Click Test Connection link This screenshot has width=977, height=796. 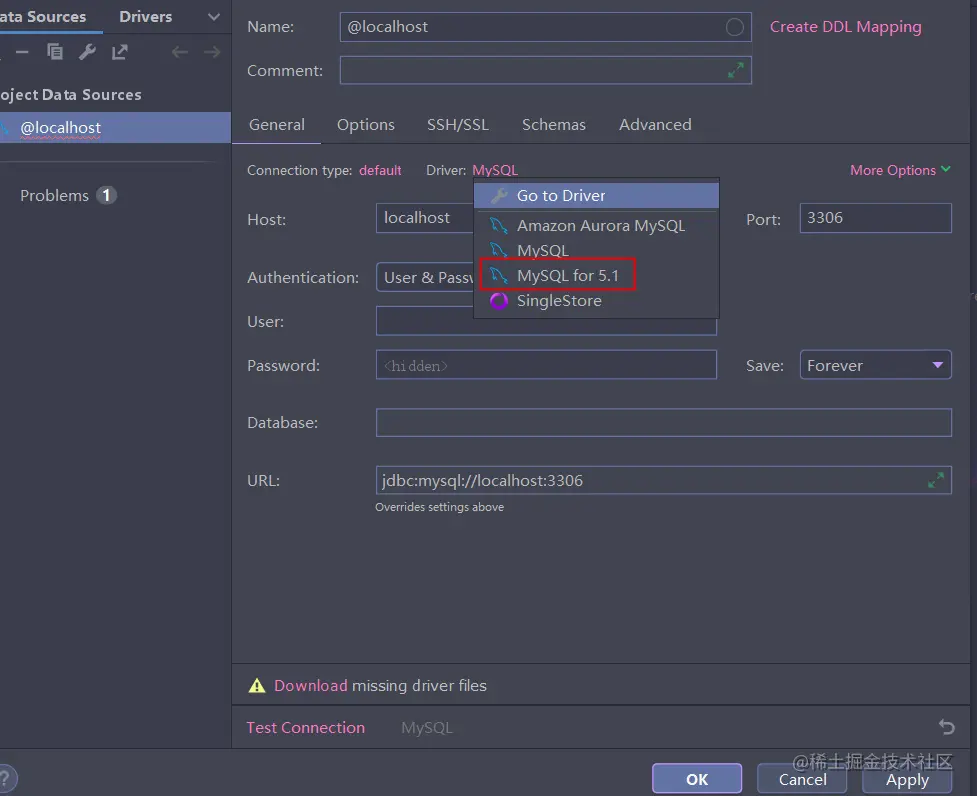[x=305, y=727]
